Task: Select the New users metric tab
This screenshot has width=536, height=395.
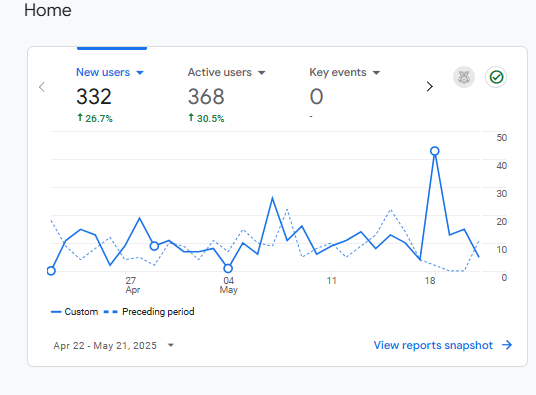Action: point(103,72)
